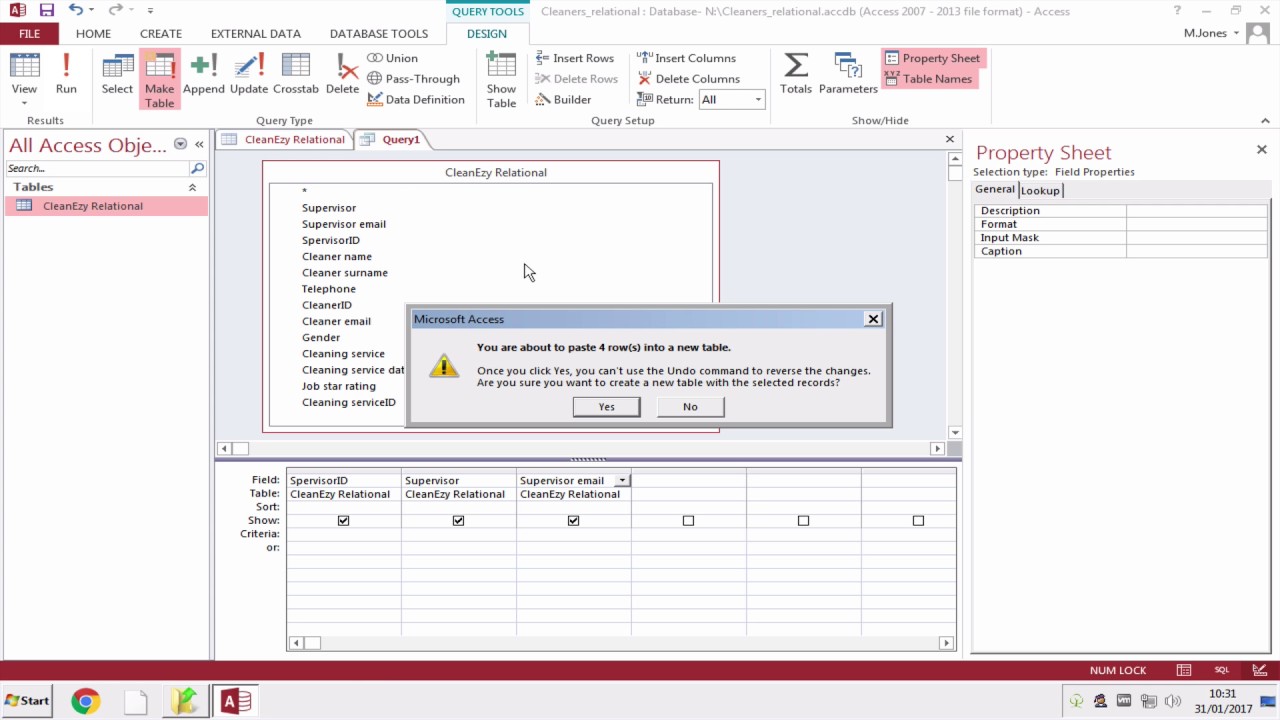Open the Windows Start button

point(27,701)
